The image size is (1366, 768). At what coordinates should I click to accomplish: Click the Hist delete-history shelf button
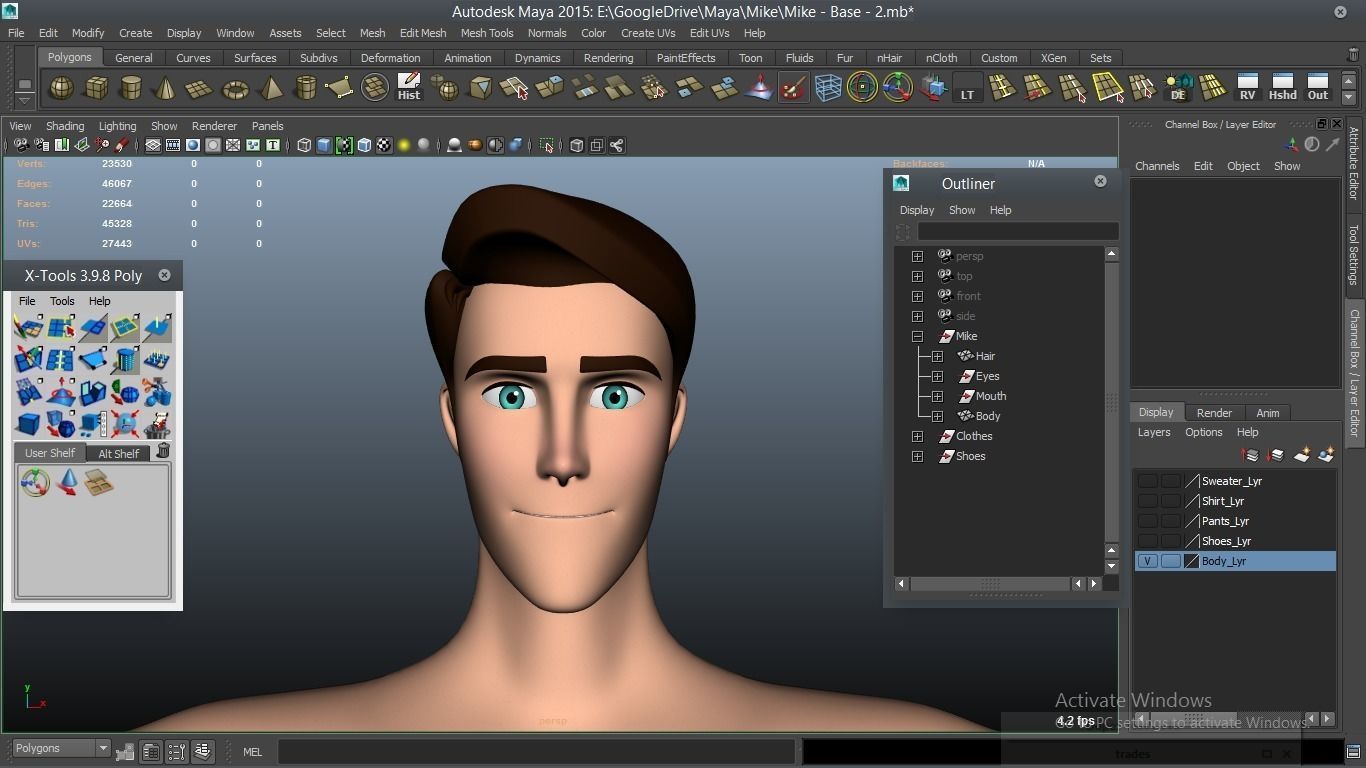coord(409,87)
